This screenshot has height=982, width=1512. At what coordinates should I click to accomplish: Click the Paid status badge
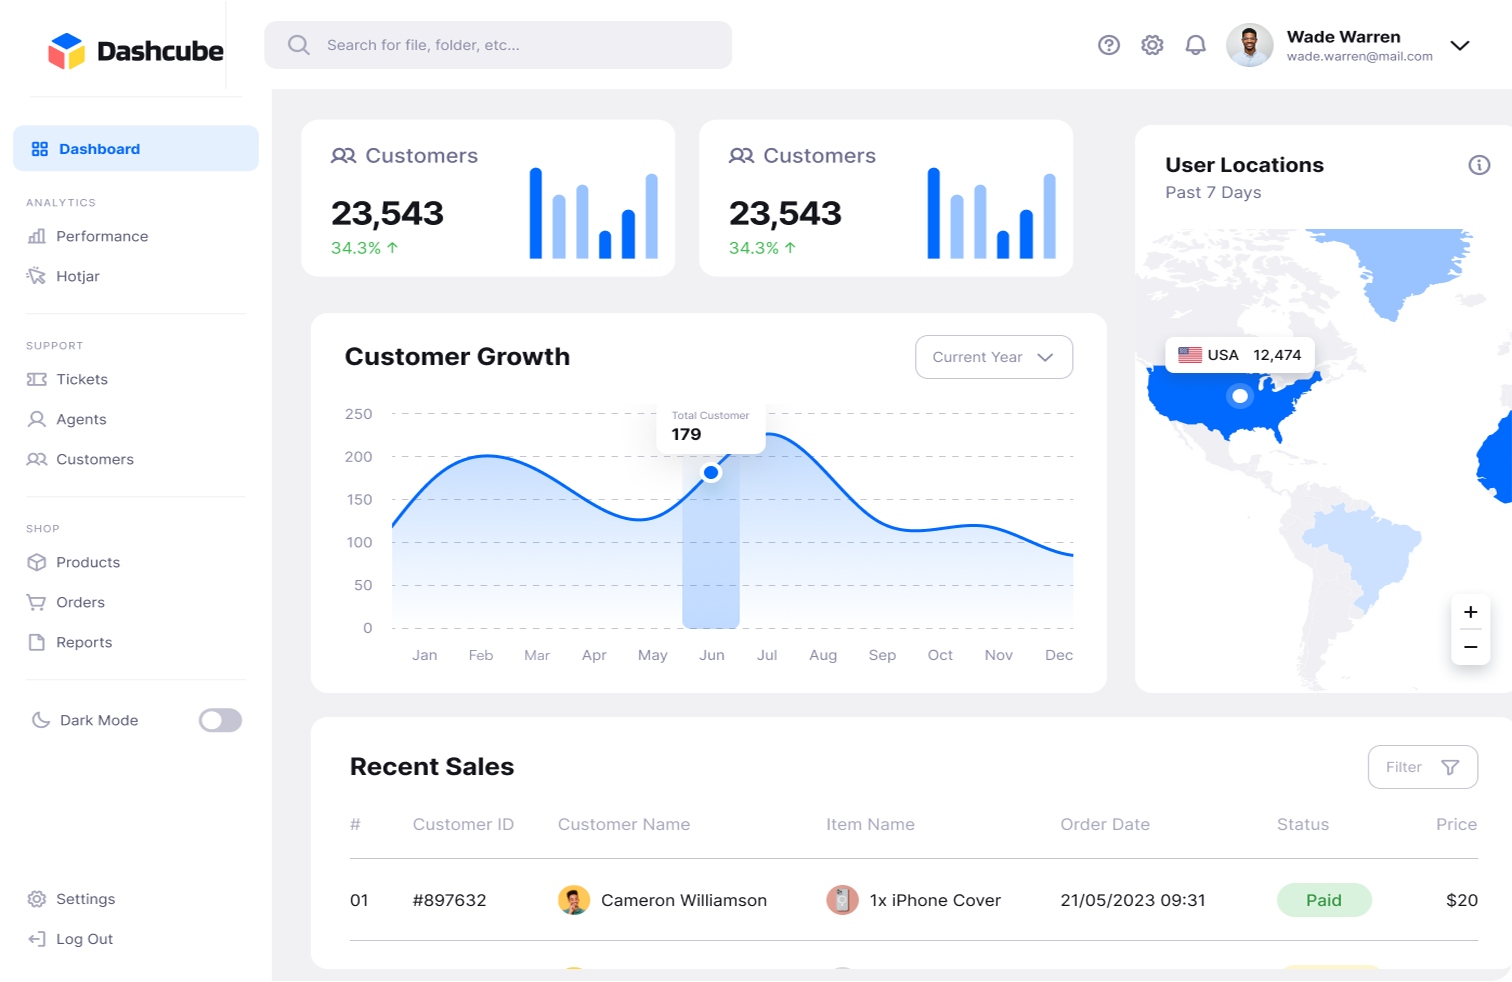(x=1324, y=900)
